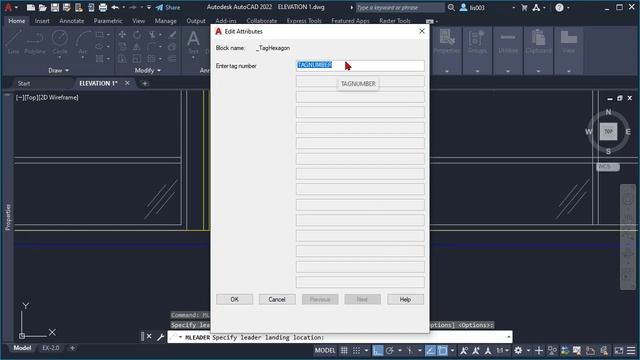Open the undo history dropdown arrow

124,7
